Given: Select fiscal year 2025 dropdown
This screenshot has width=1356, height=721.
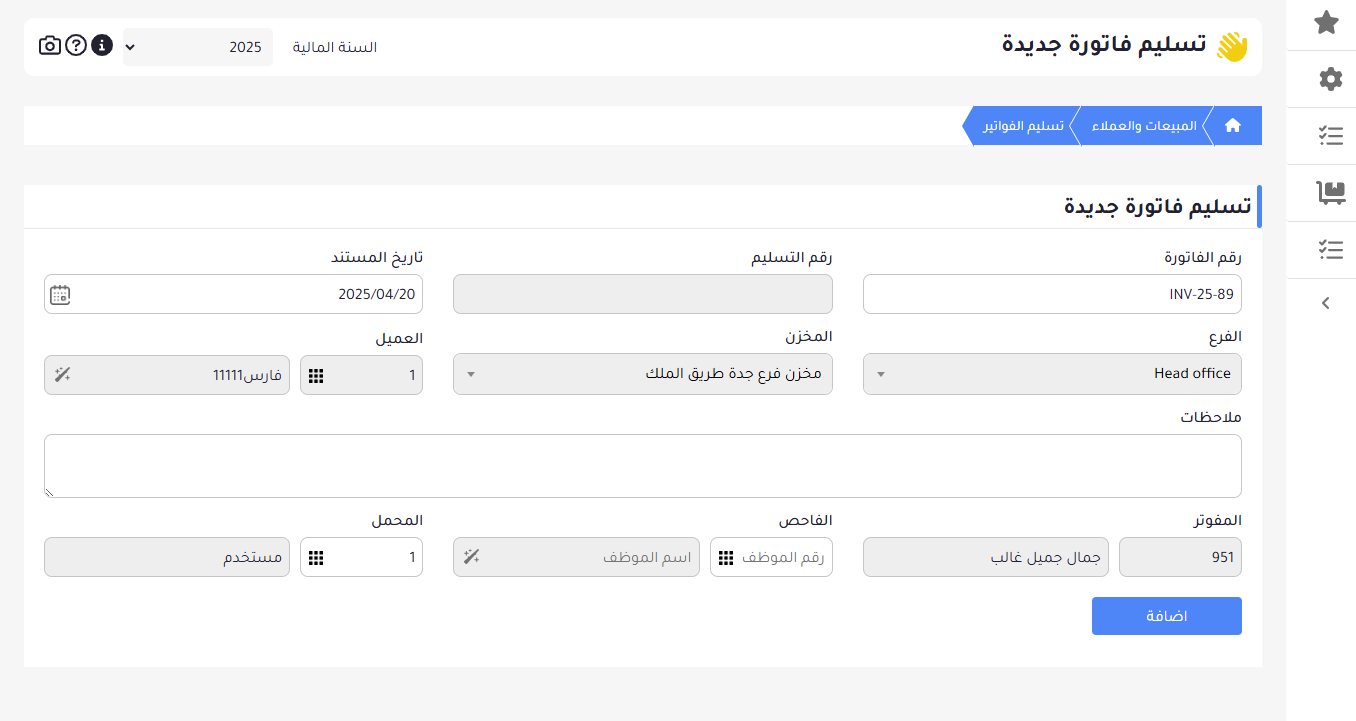Looking at the screenshot, I should click(198, 47).
